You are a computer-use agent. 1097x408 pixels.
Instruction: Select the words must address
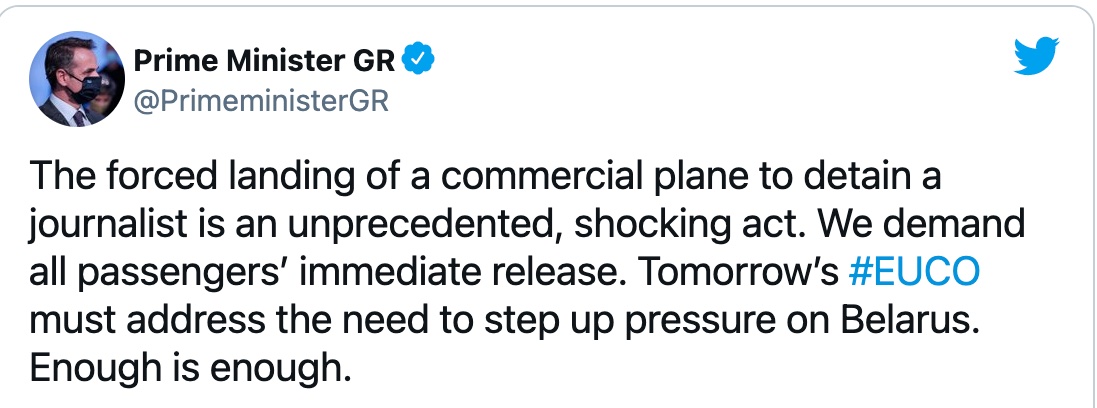click(x=147, y=320)
